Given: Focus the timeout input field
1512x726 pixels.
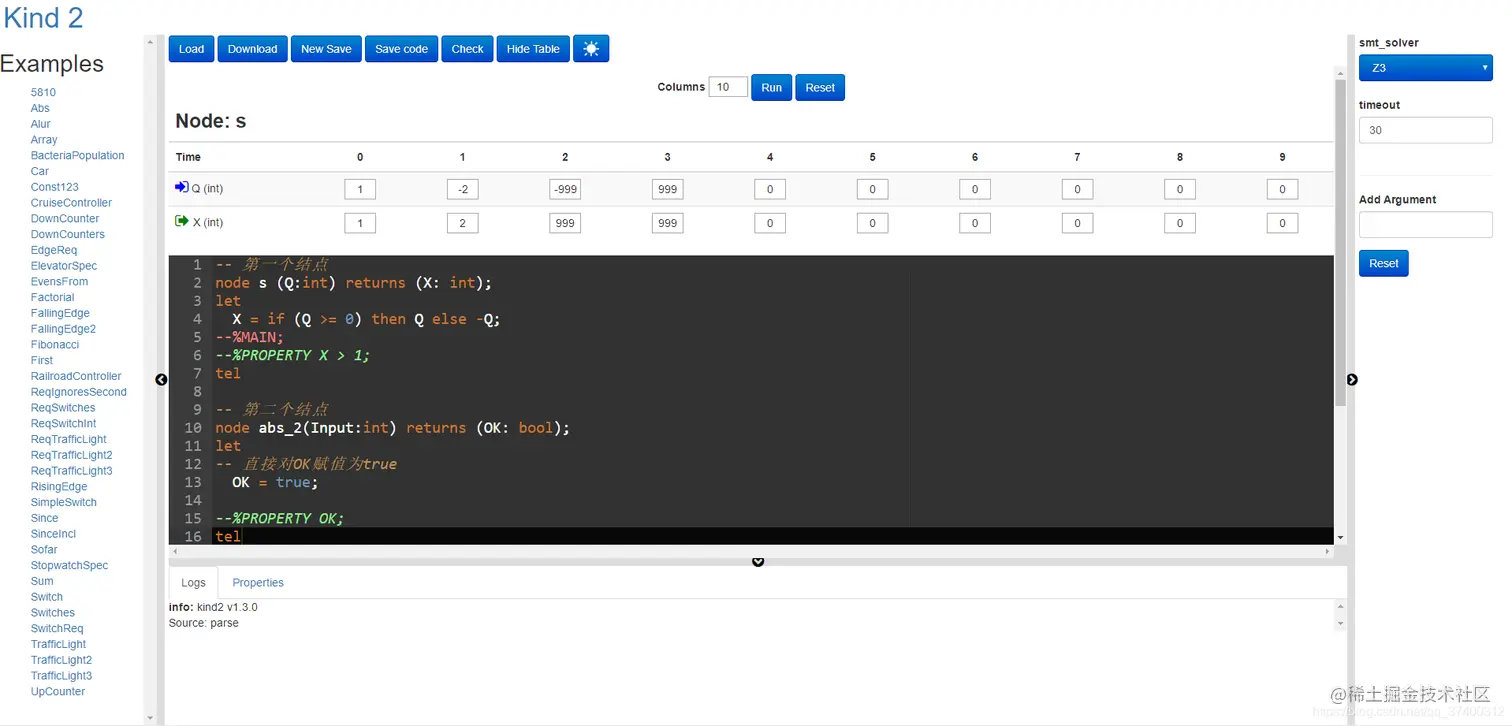Looking at the screenshot, I should pyautogui.click(x=1425, y=130).
